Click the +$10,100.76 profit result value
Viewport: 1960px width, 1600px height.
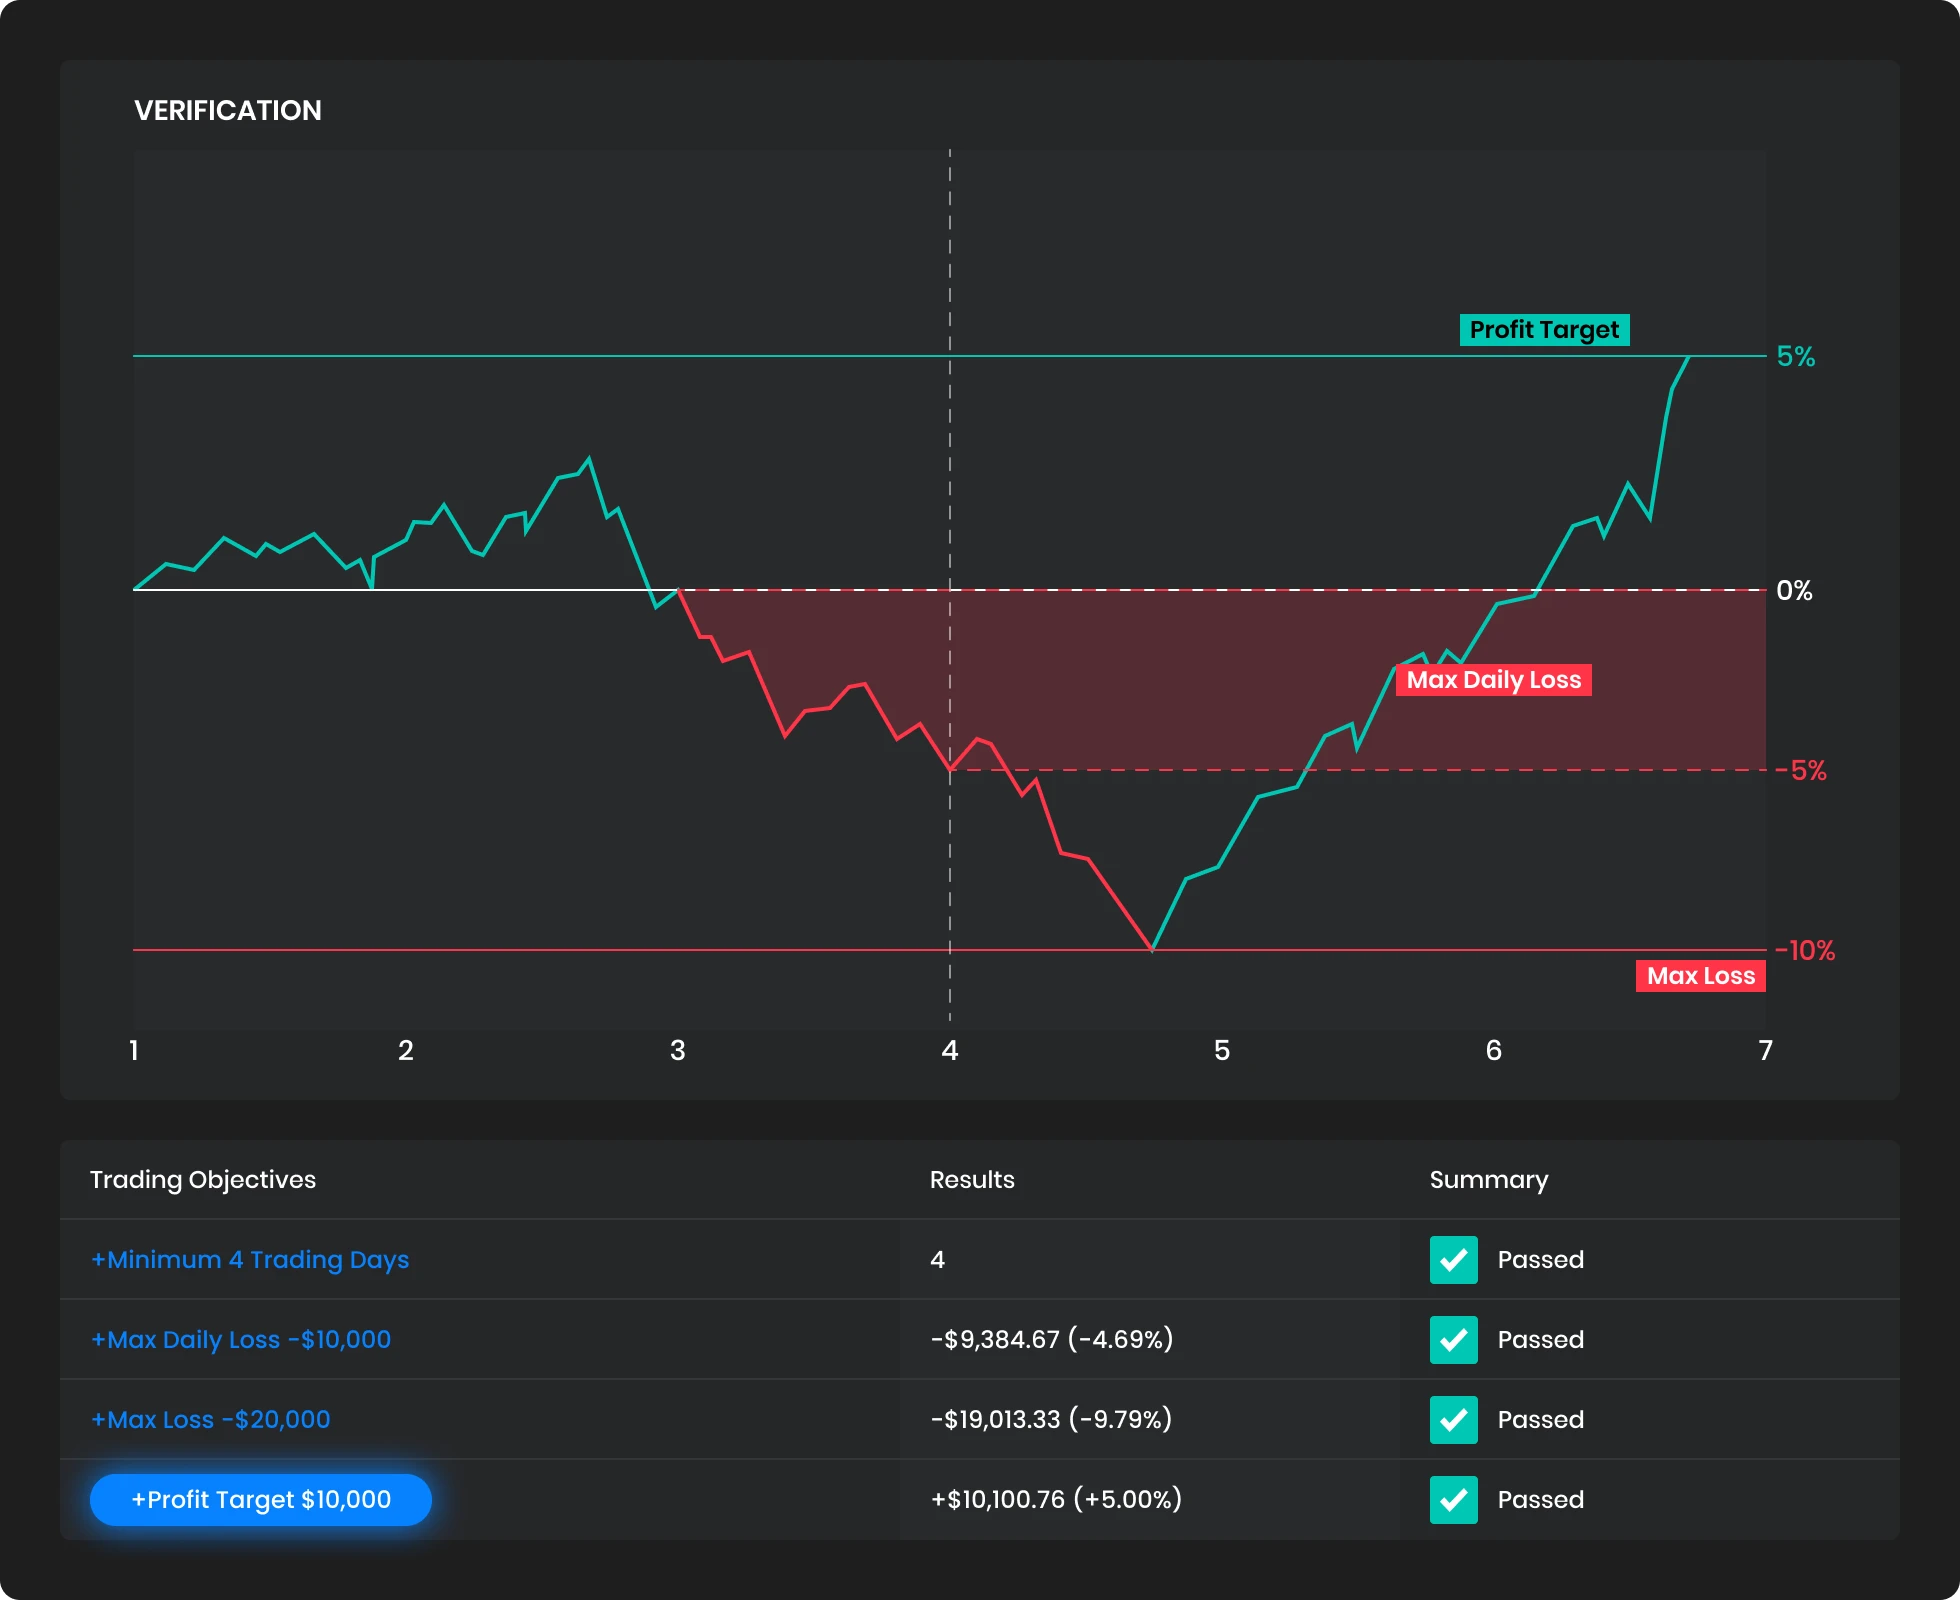1056,1500
